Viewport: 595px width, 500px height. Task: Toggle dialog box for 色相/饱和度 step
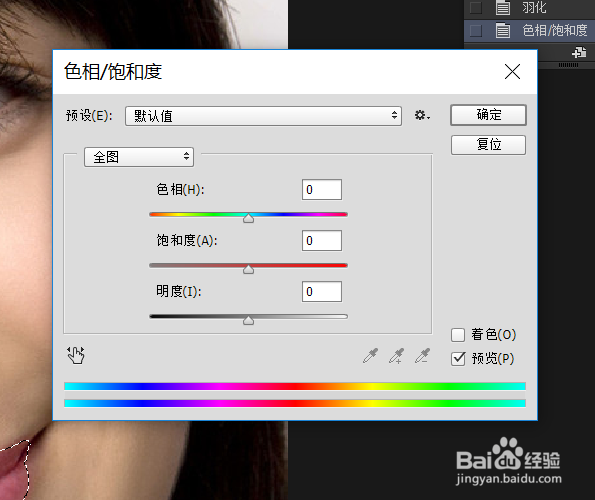(476, 30)
